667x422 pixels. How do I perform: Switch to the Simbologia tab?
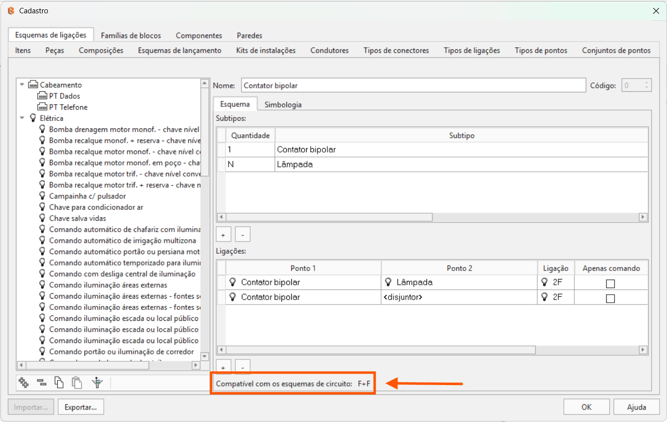point(283,104)
